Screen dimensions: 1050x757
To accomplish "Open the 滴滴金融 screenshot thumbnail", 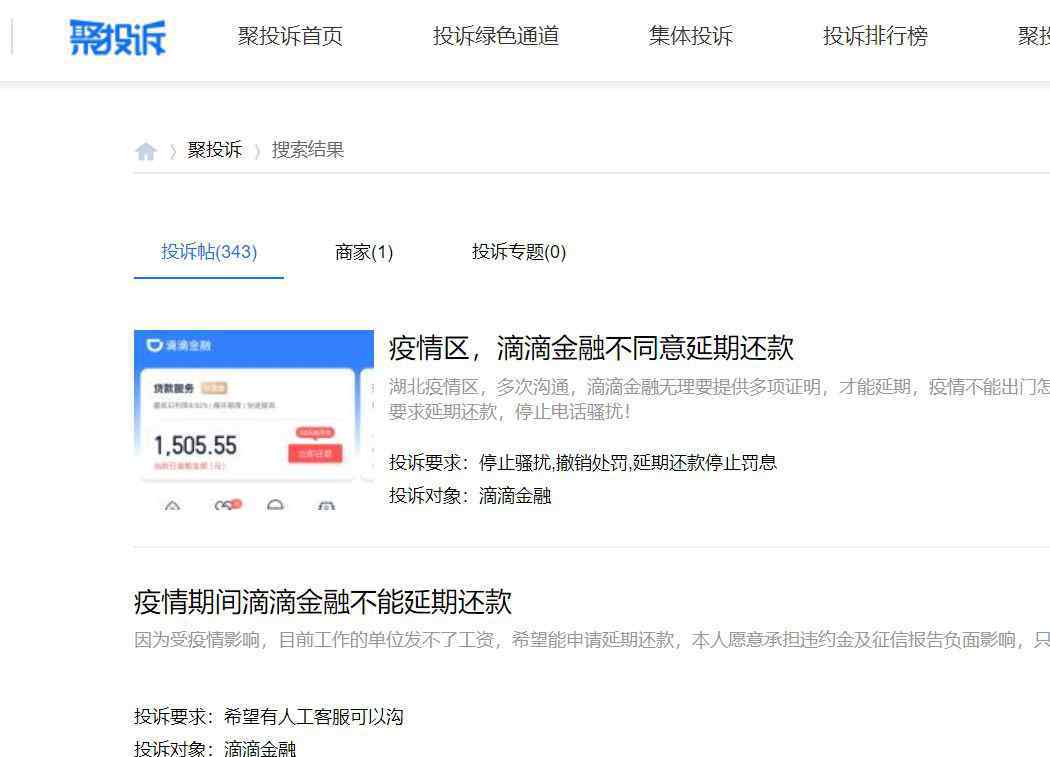I will (x=254, y=419).
